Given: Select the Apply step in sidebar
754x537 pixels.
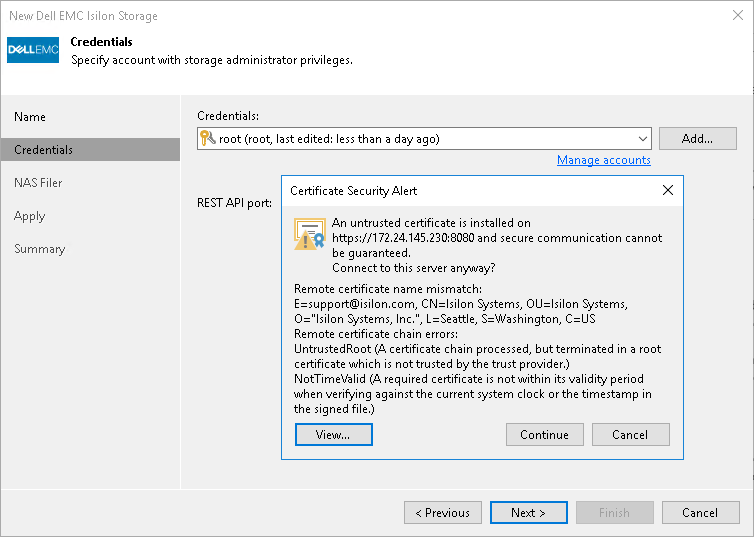Looking at the screenshot, I should 30,216.
